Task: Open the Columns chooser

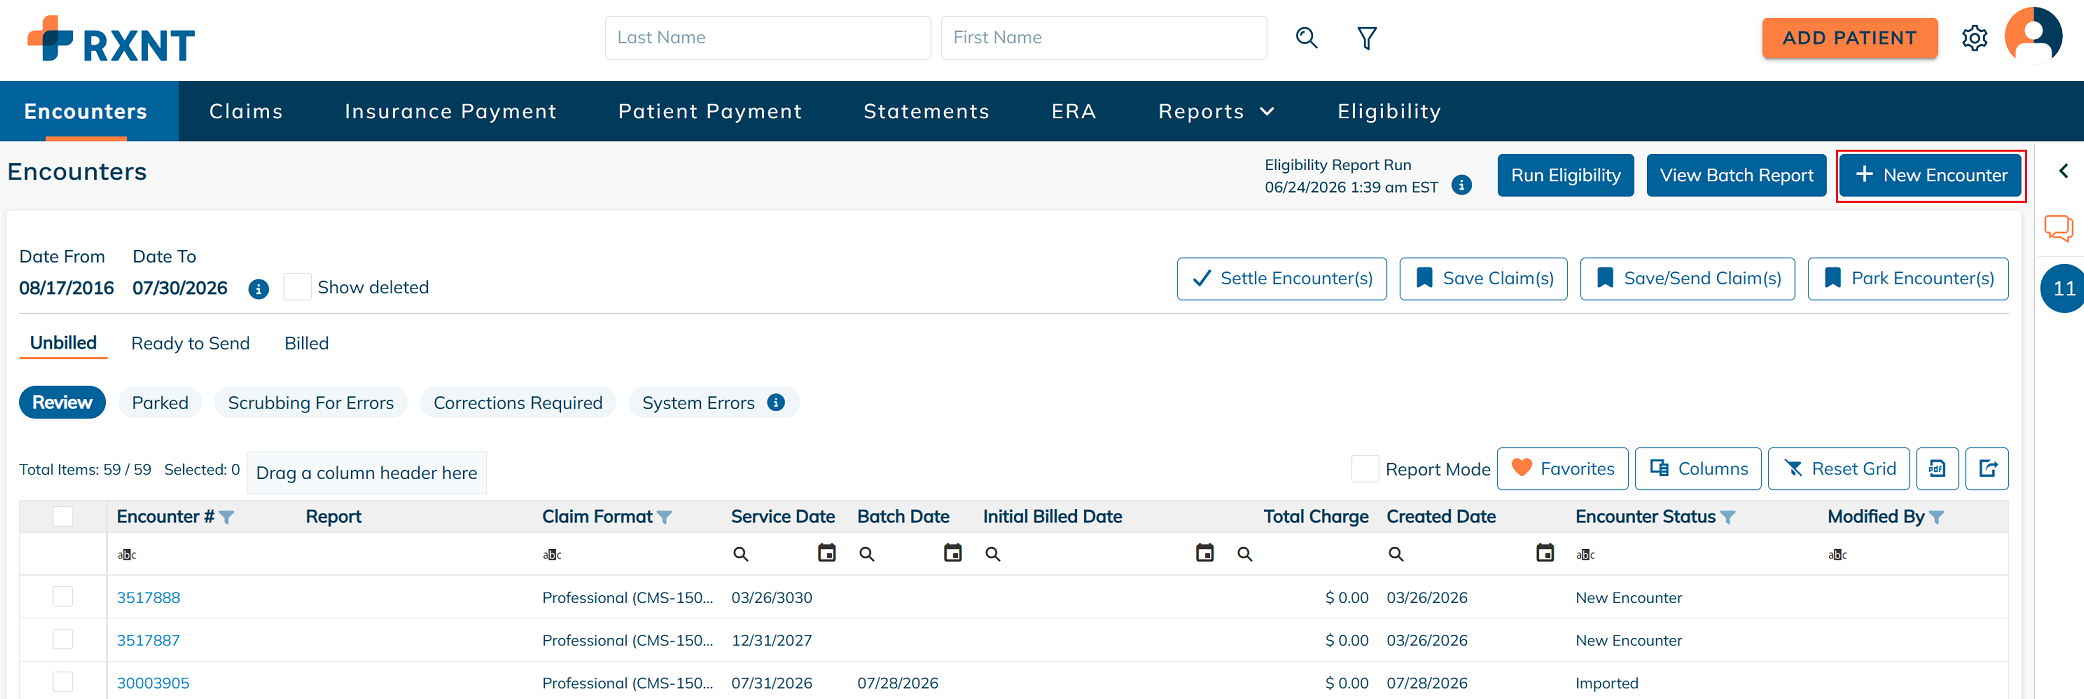Action: [x=1698, y=468]
